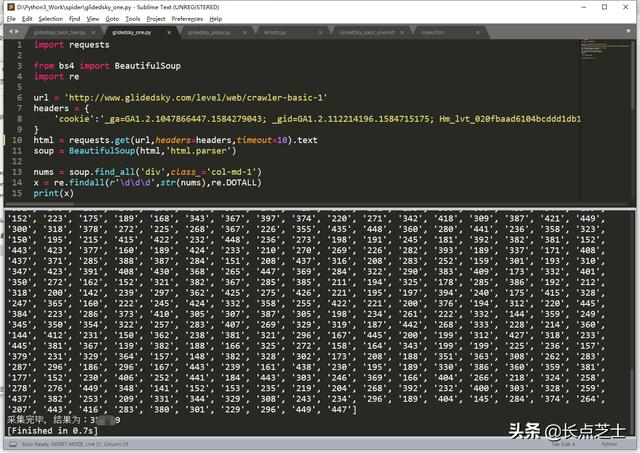Open the View menu
This screenshot has width=640, height=453.
coord(93,19)
